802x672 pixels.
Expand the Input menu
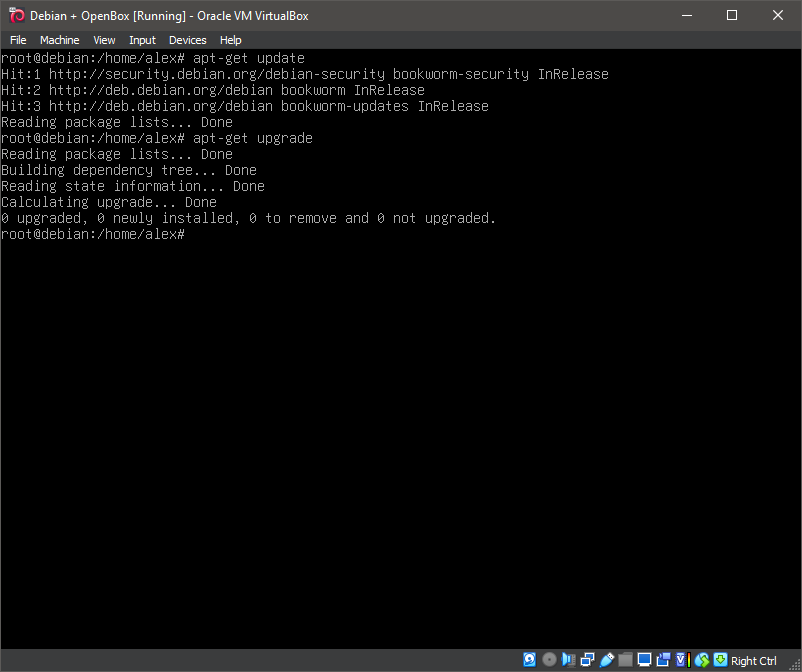pos(142,40)
